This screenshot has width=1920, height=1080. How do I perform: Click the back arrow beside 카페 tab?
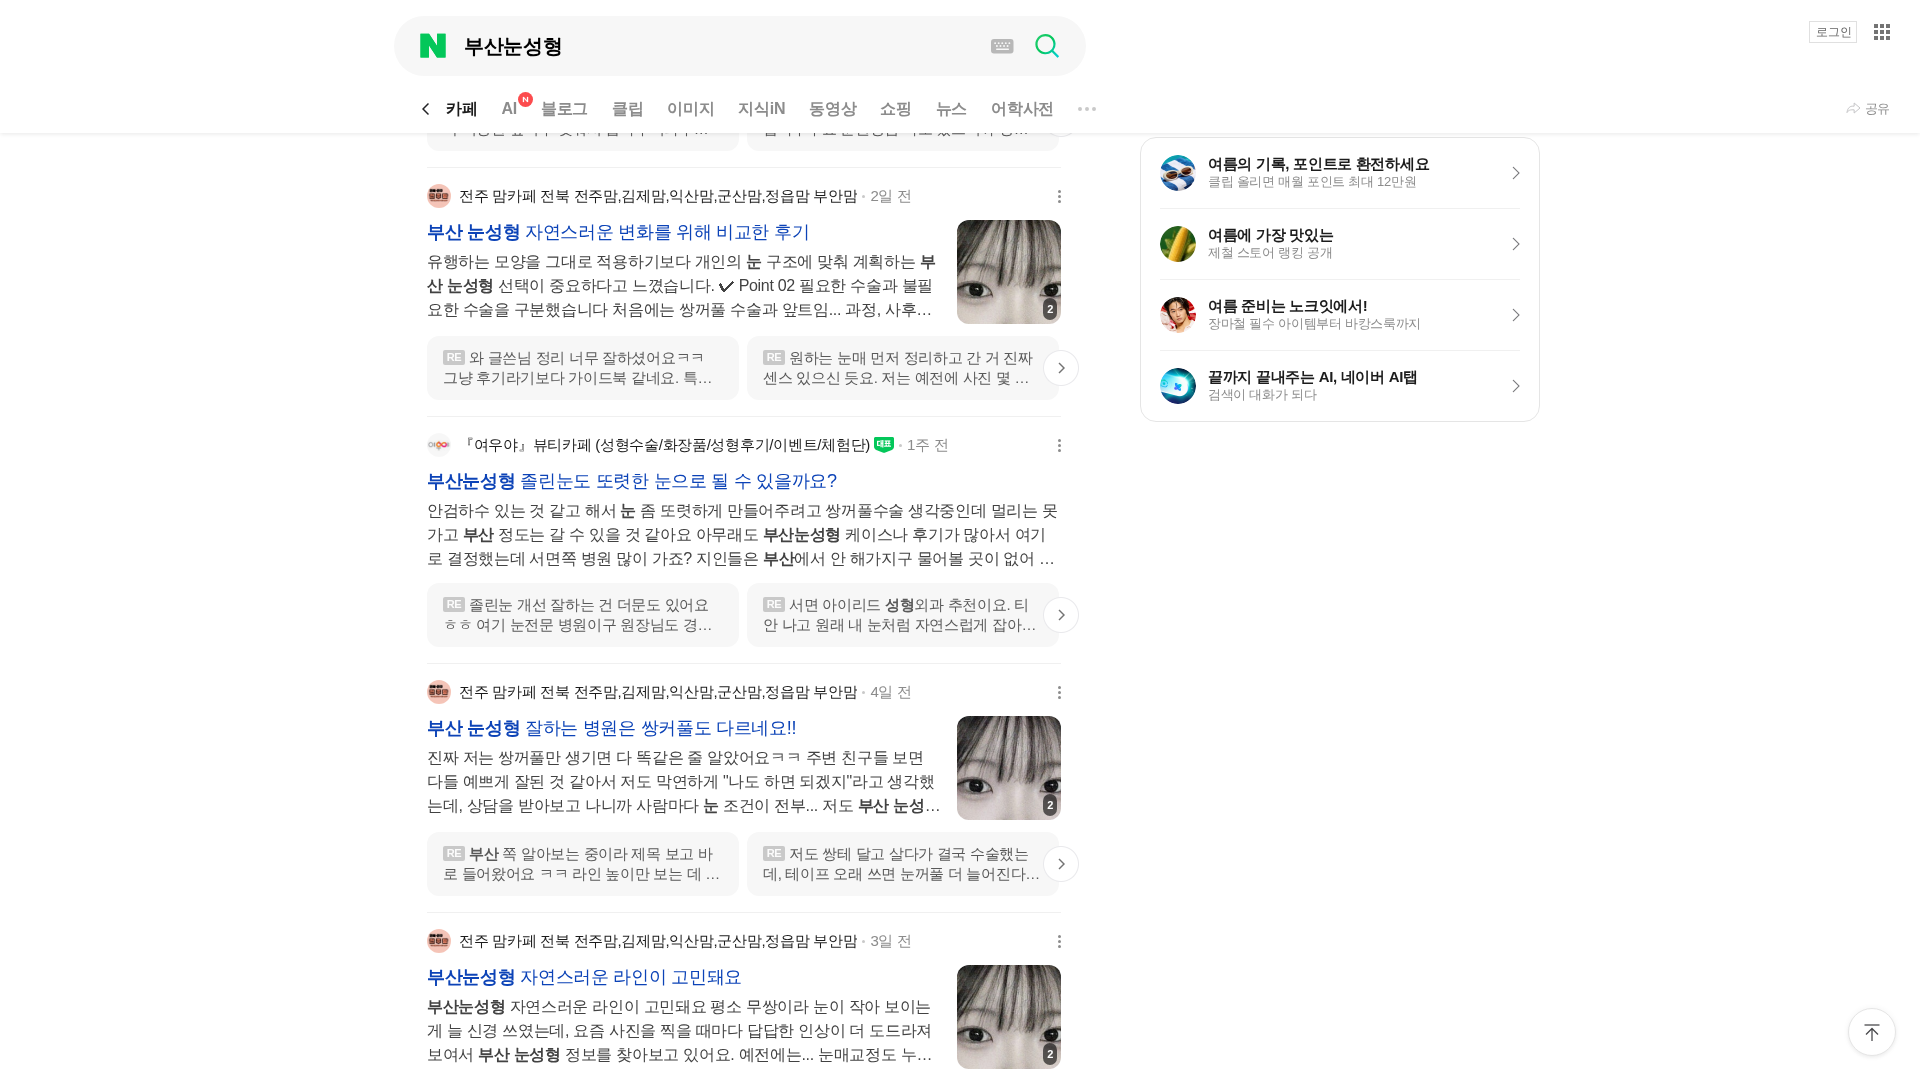(x=426, y=109)
